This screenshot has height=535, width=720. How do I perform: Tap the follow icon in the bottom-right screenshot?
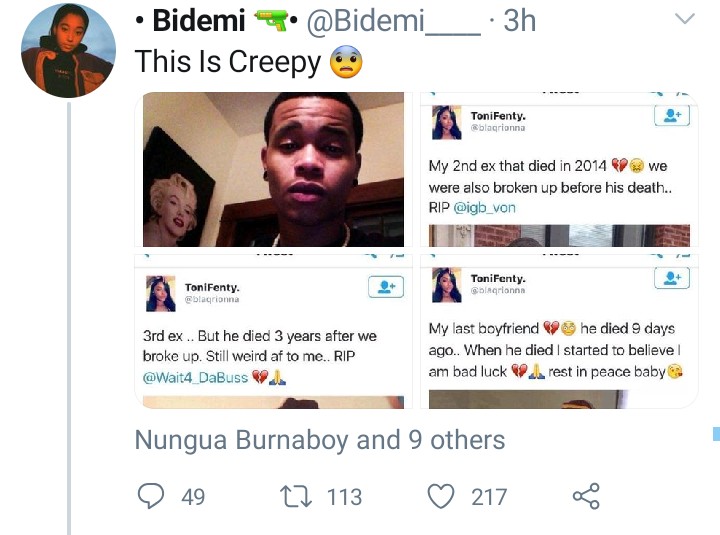pyautogui.click(x=672, y=278)
